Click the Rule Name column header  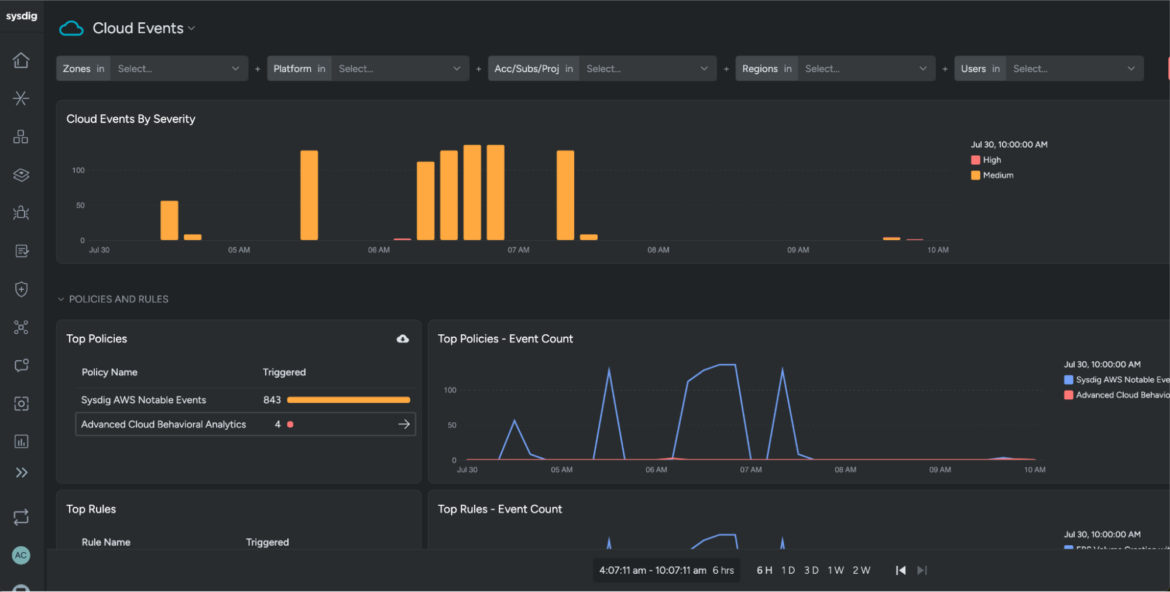click(x=106, y=542)
